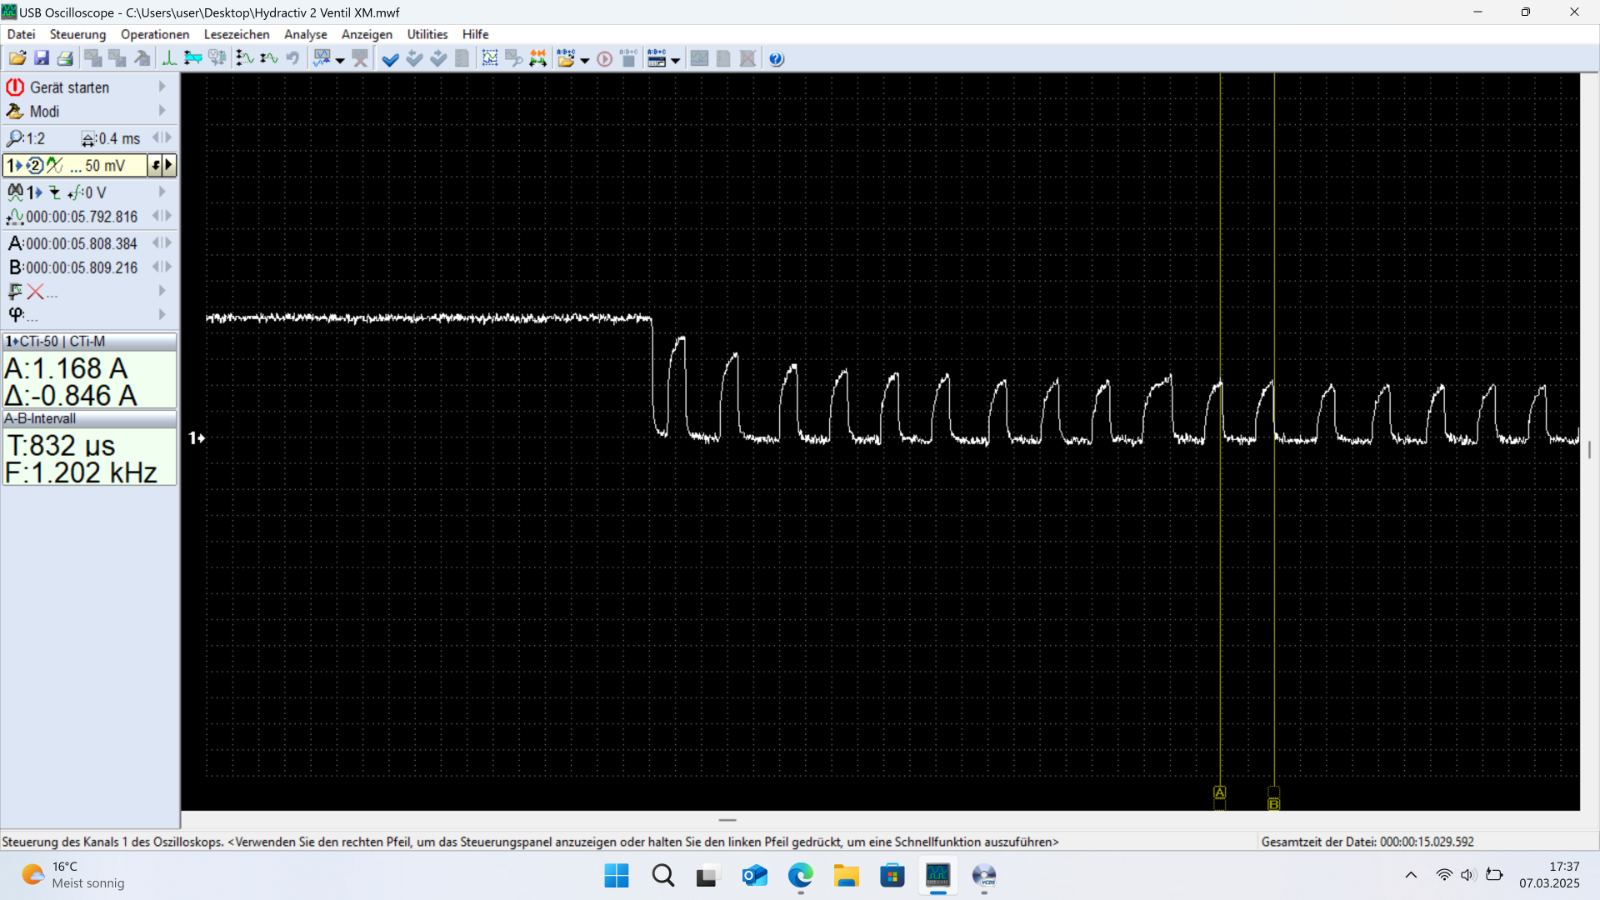Open File Explorer from taskbar

846,876
